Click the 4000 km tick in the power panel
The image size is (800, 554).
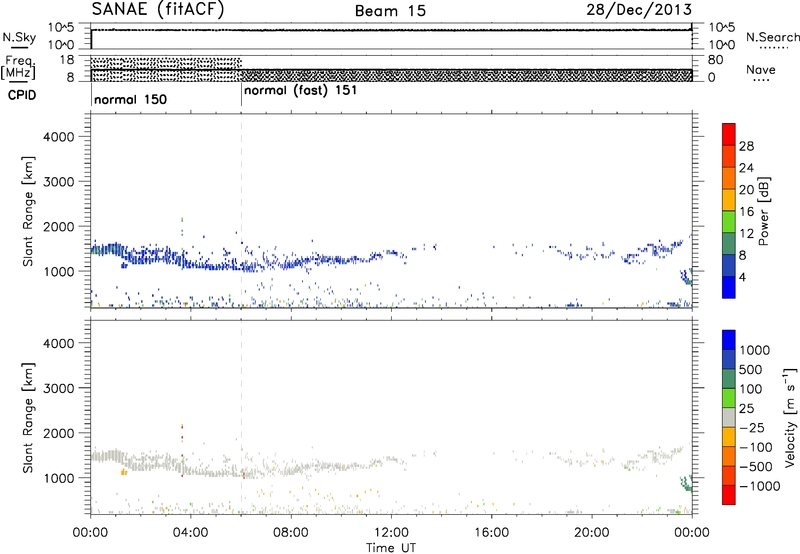[x=59, y=137]
